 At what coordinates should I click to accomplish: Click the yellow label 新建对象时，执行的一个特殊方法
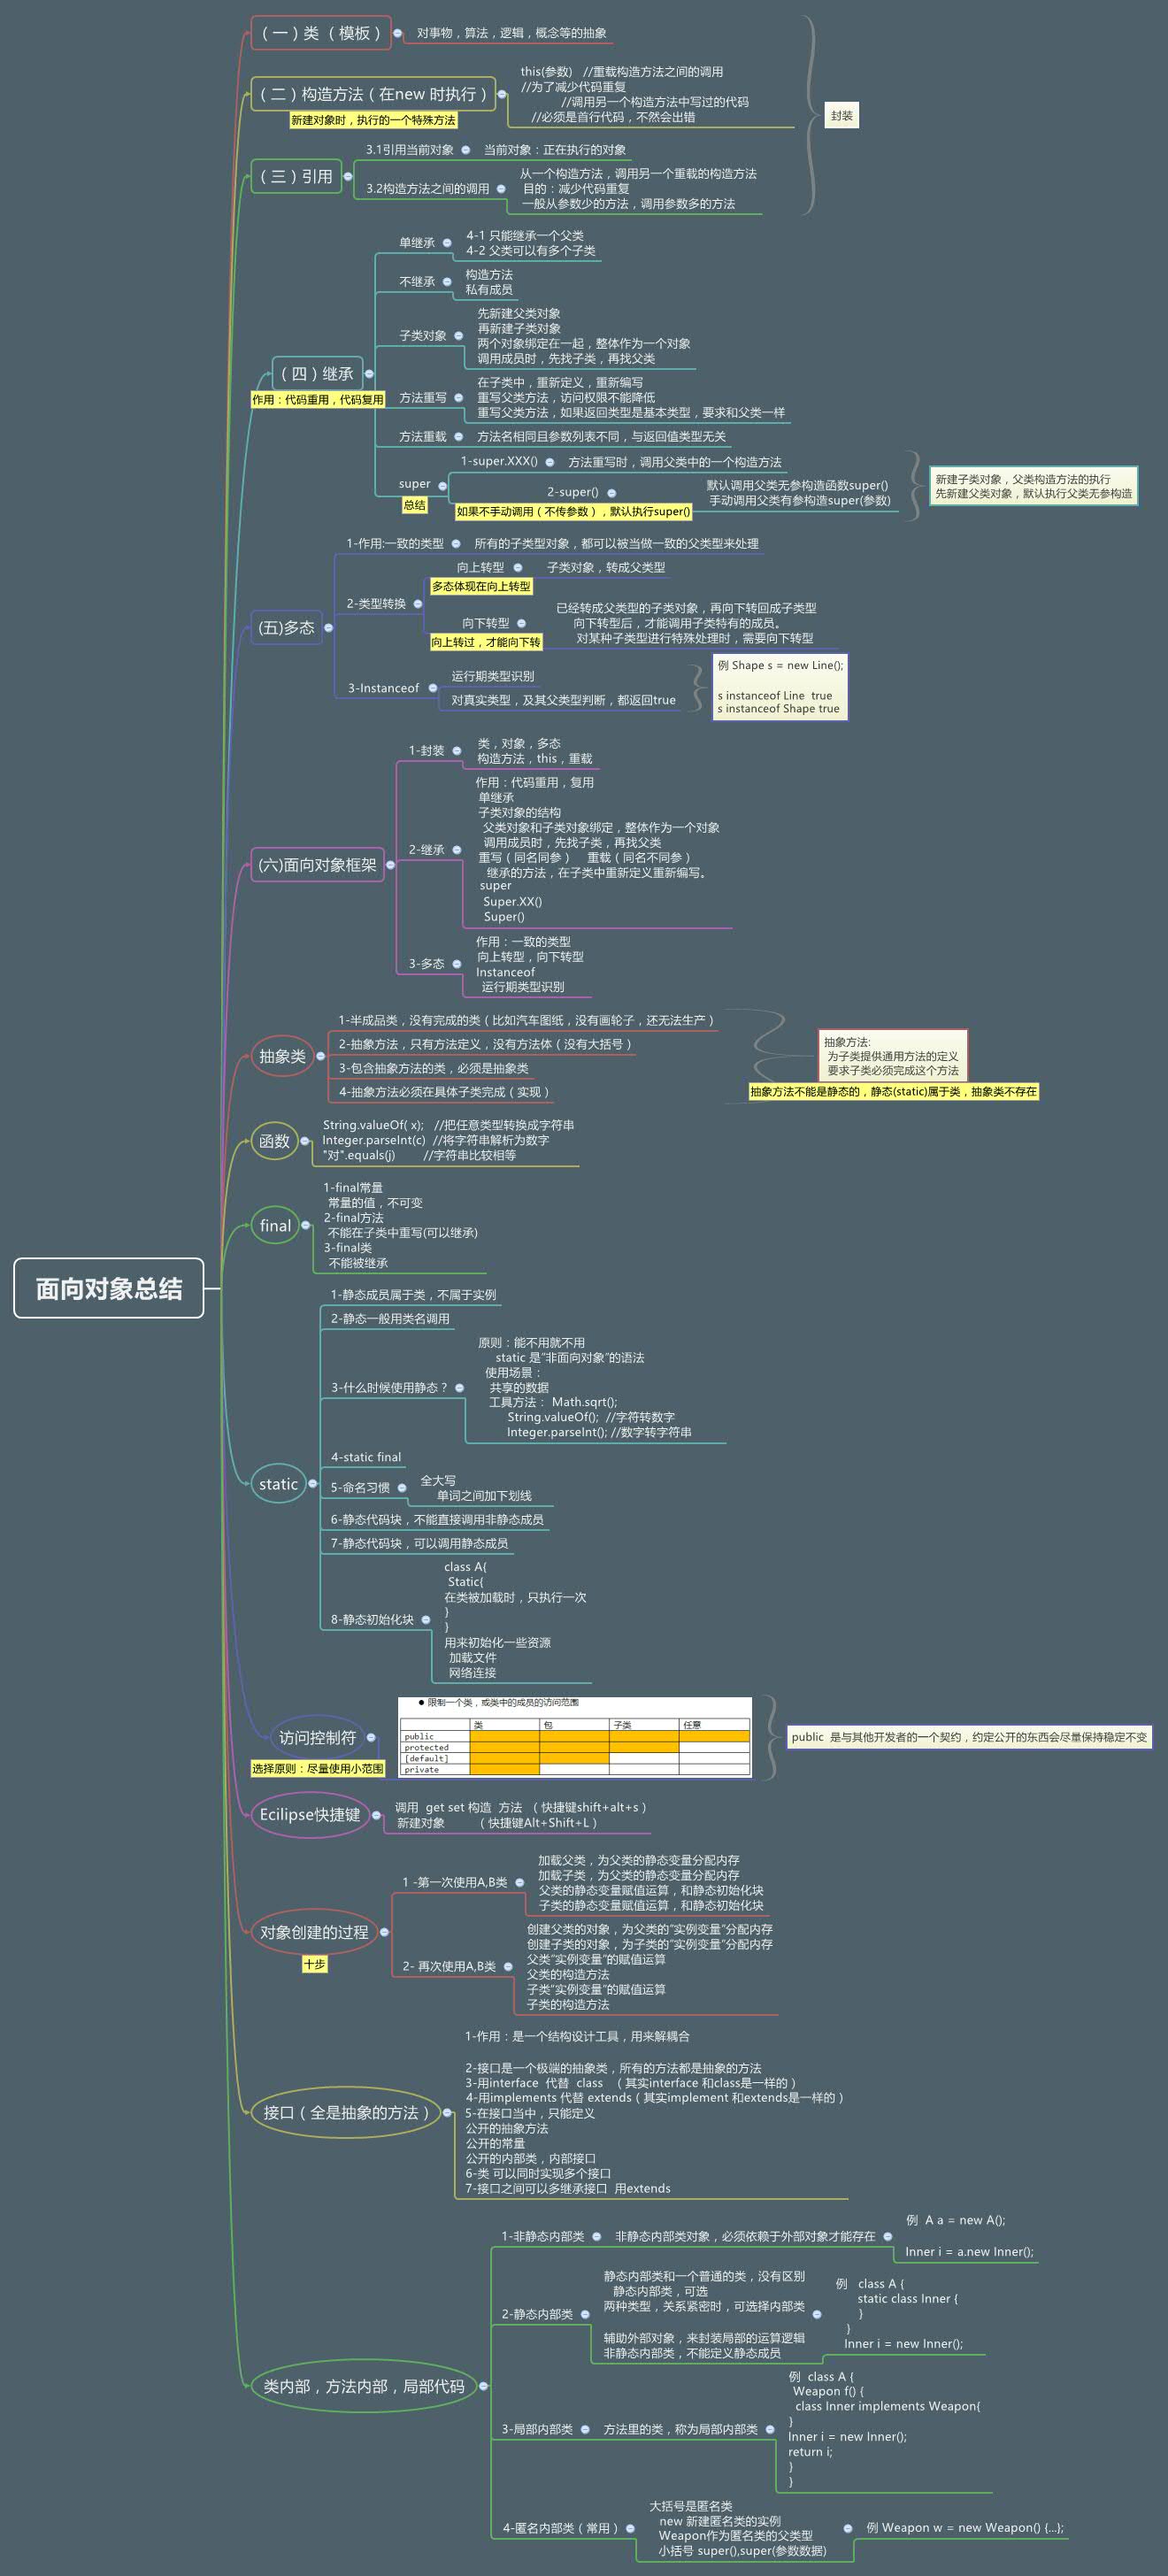point(373,120)
